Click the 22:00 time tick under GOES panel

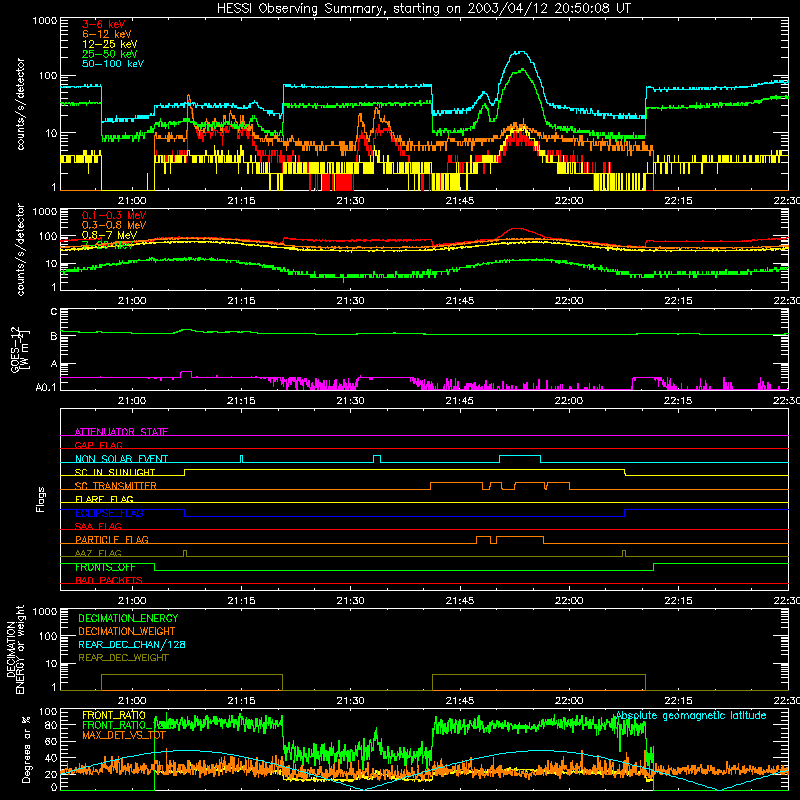[569, 401]
